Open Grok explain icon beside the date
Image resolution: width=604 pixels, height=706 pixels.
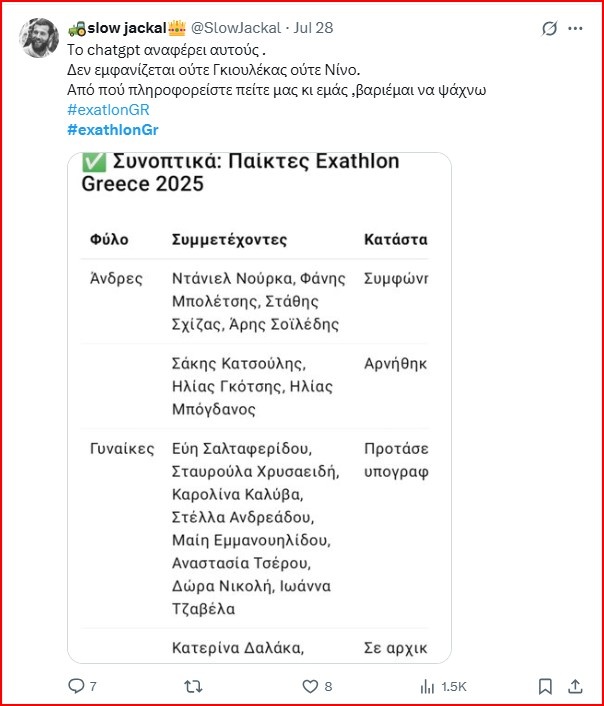[548, 29]
